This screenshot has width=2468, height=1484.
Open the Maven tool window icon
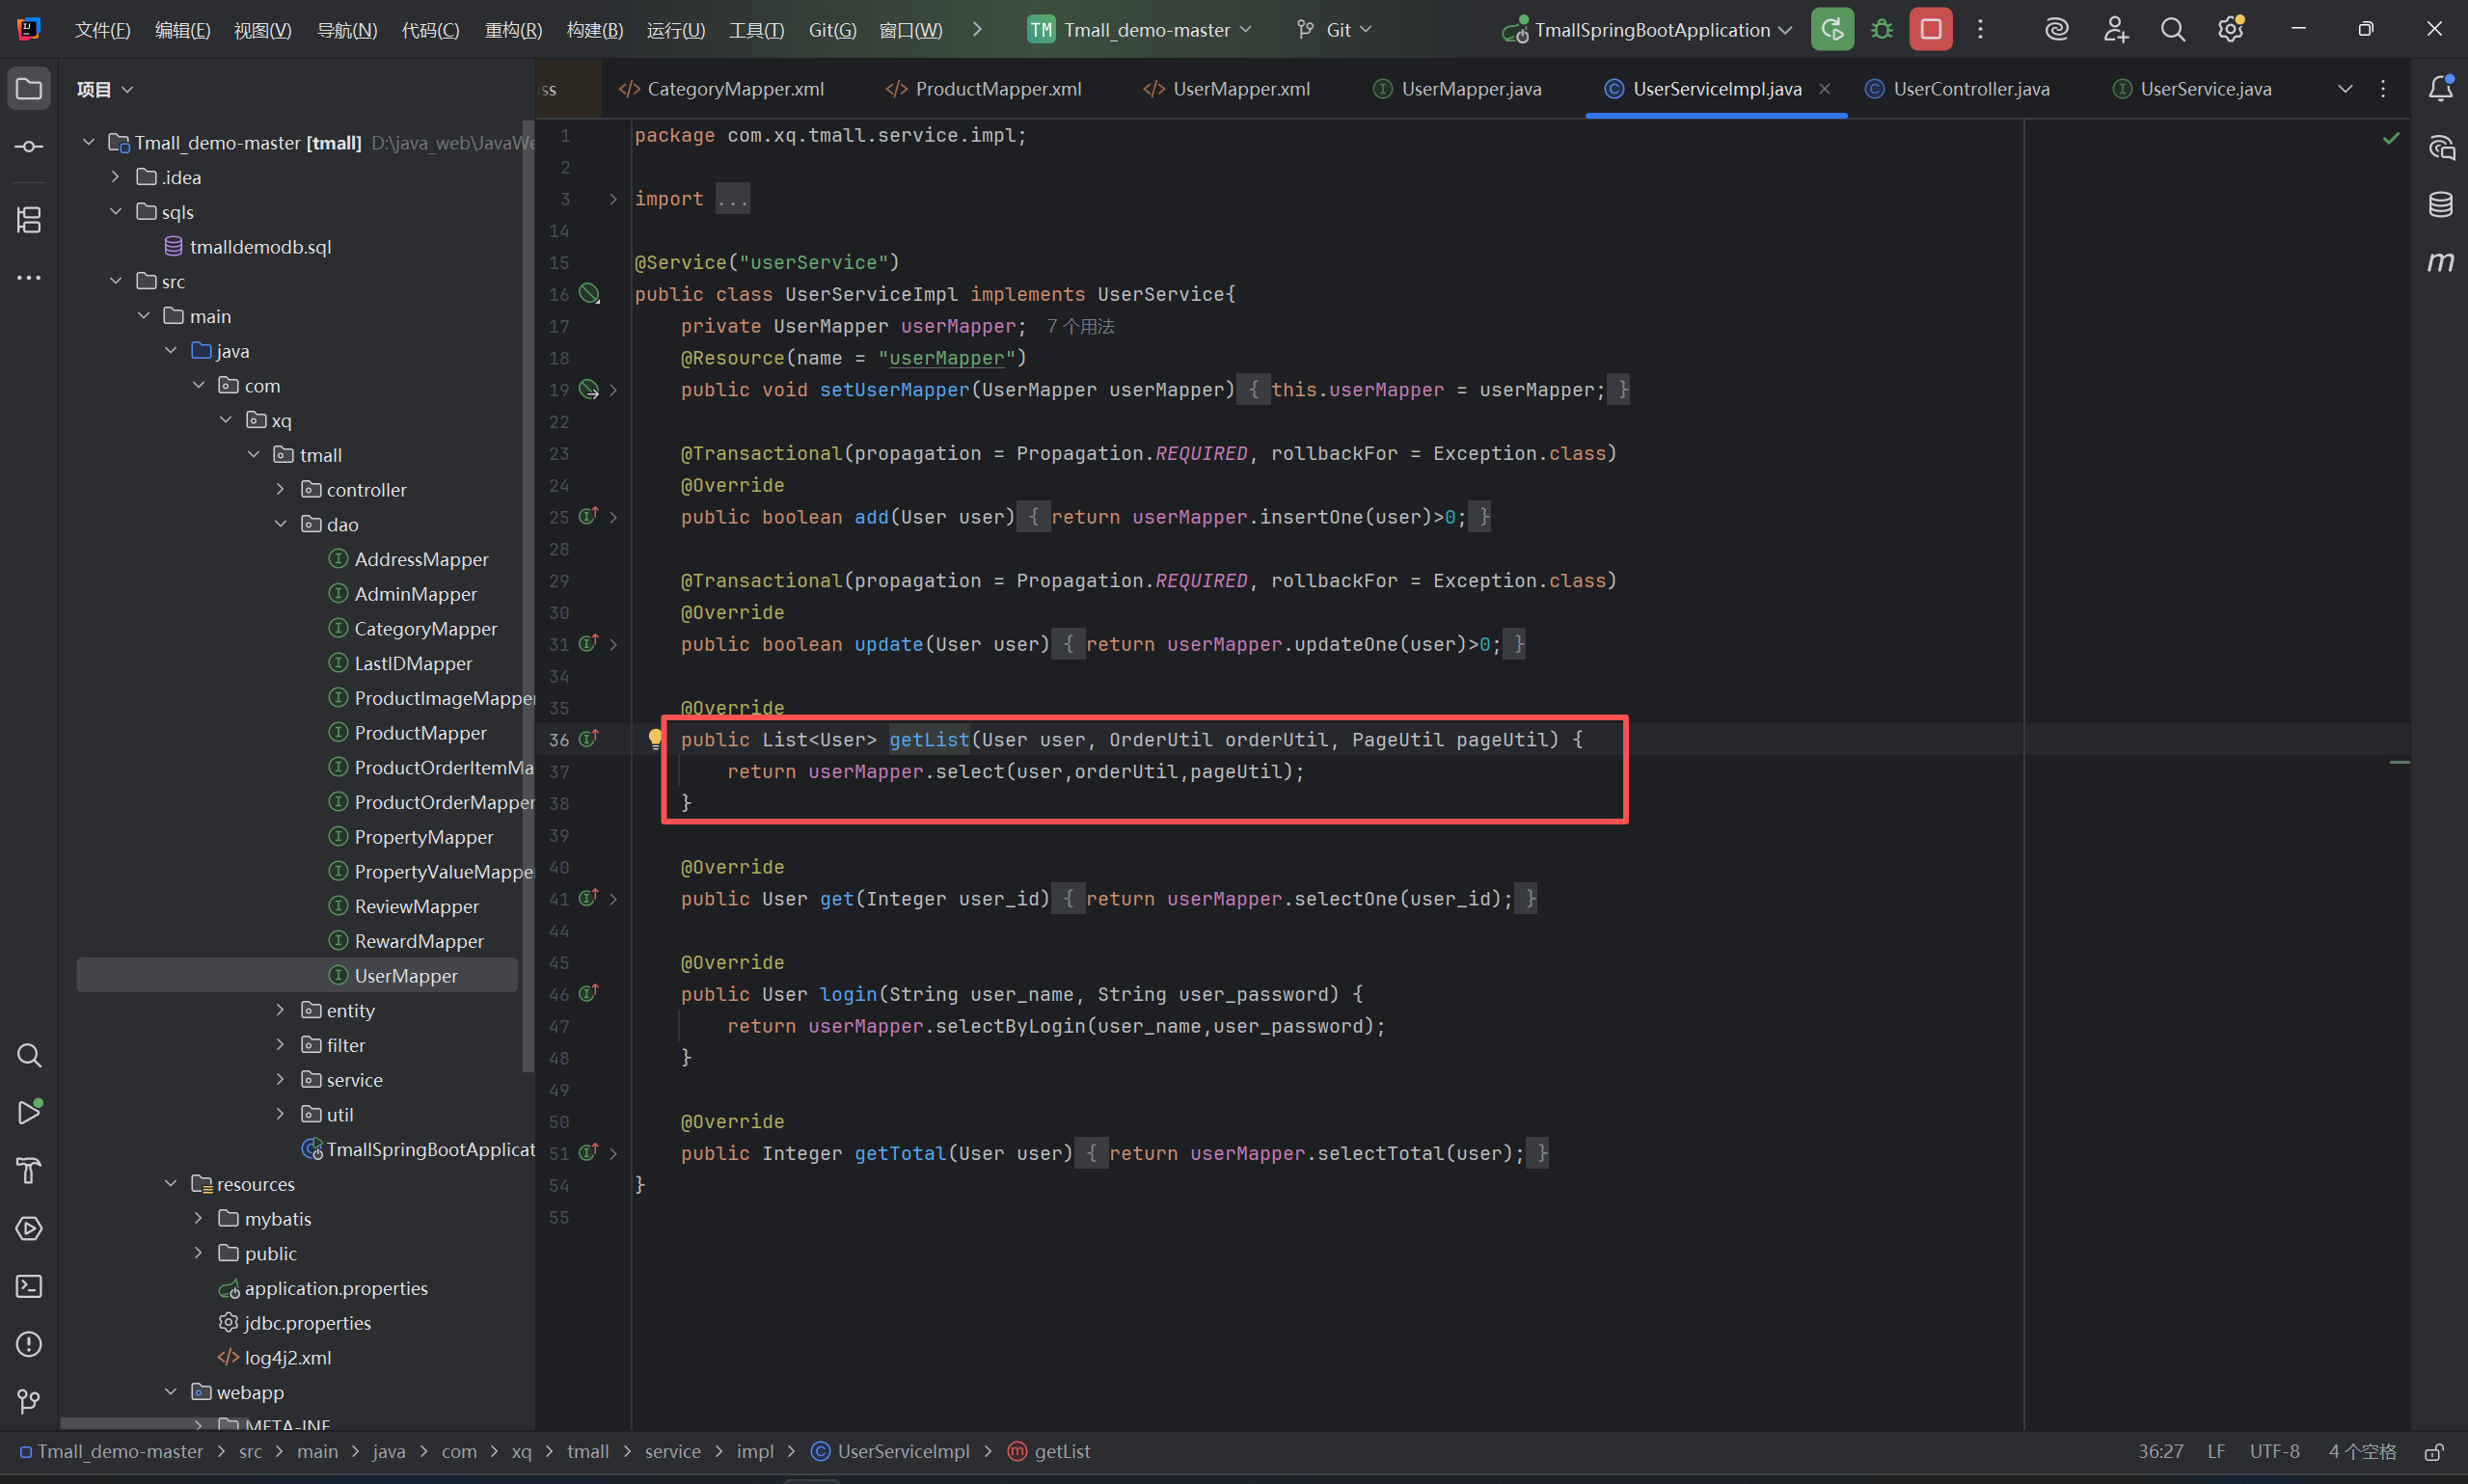pyautogui.click(x=2440, y=262)
